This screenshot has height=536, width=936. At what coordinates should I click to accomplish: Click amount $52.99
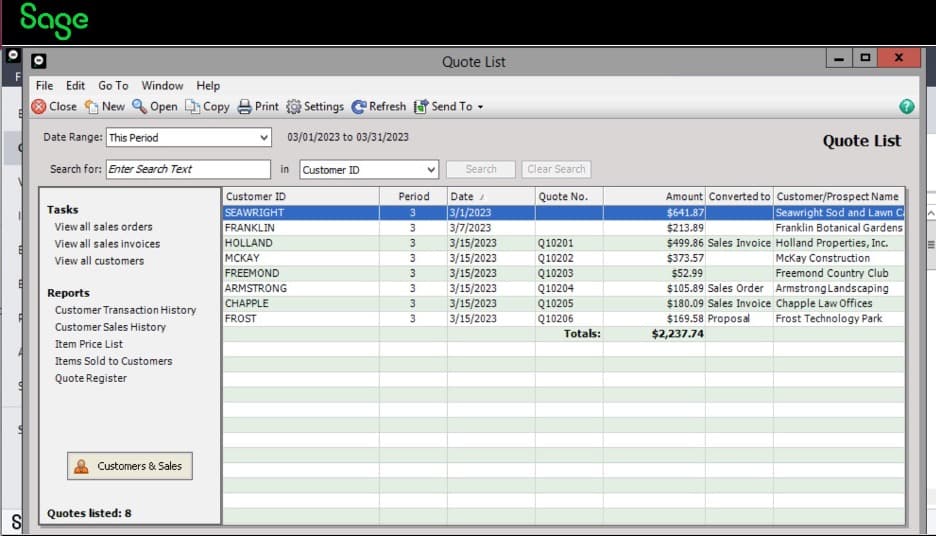coord(688,273)
